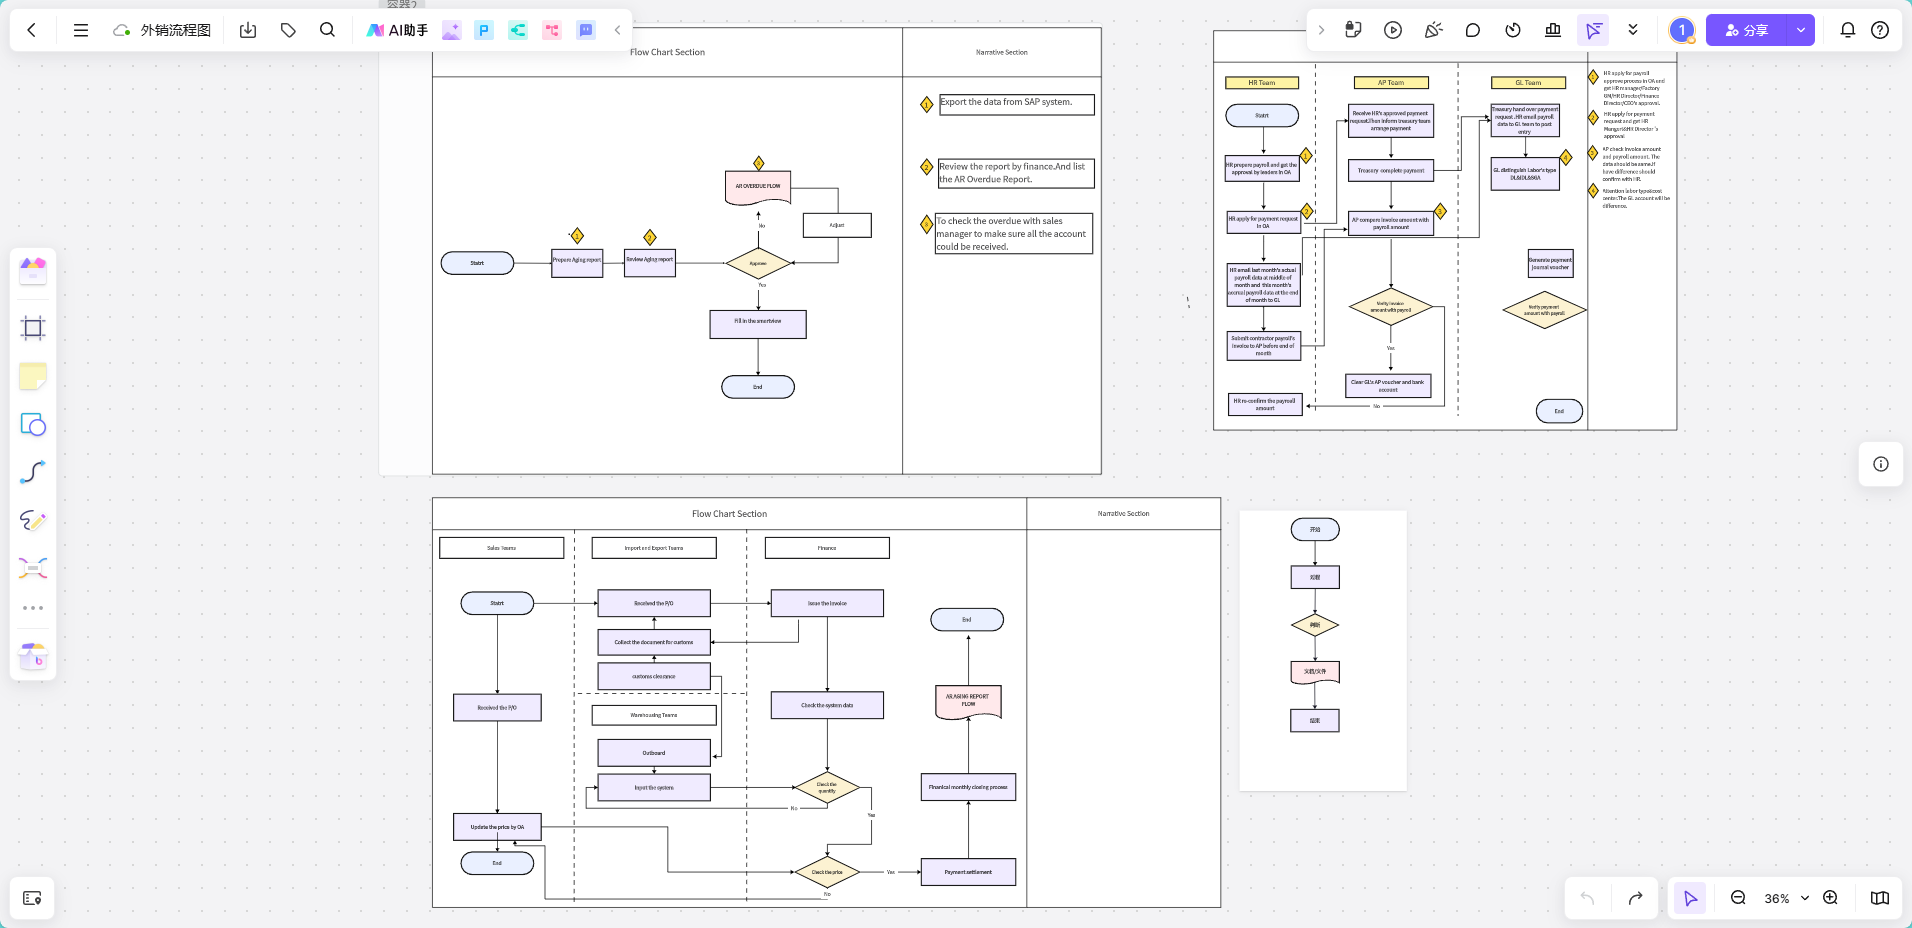The image size is (1912, 928).
Task: Select the Financial monthly closing process box
Action: tap(968, 787)
